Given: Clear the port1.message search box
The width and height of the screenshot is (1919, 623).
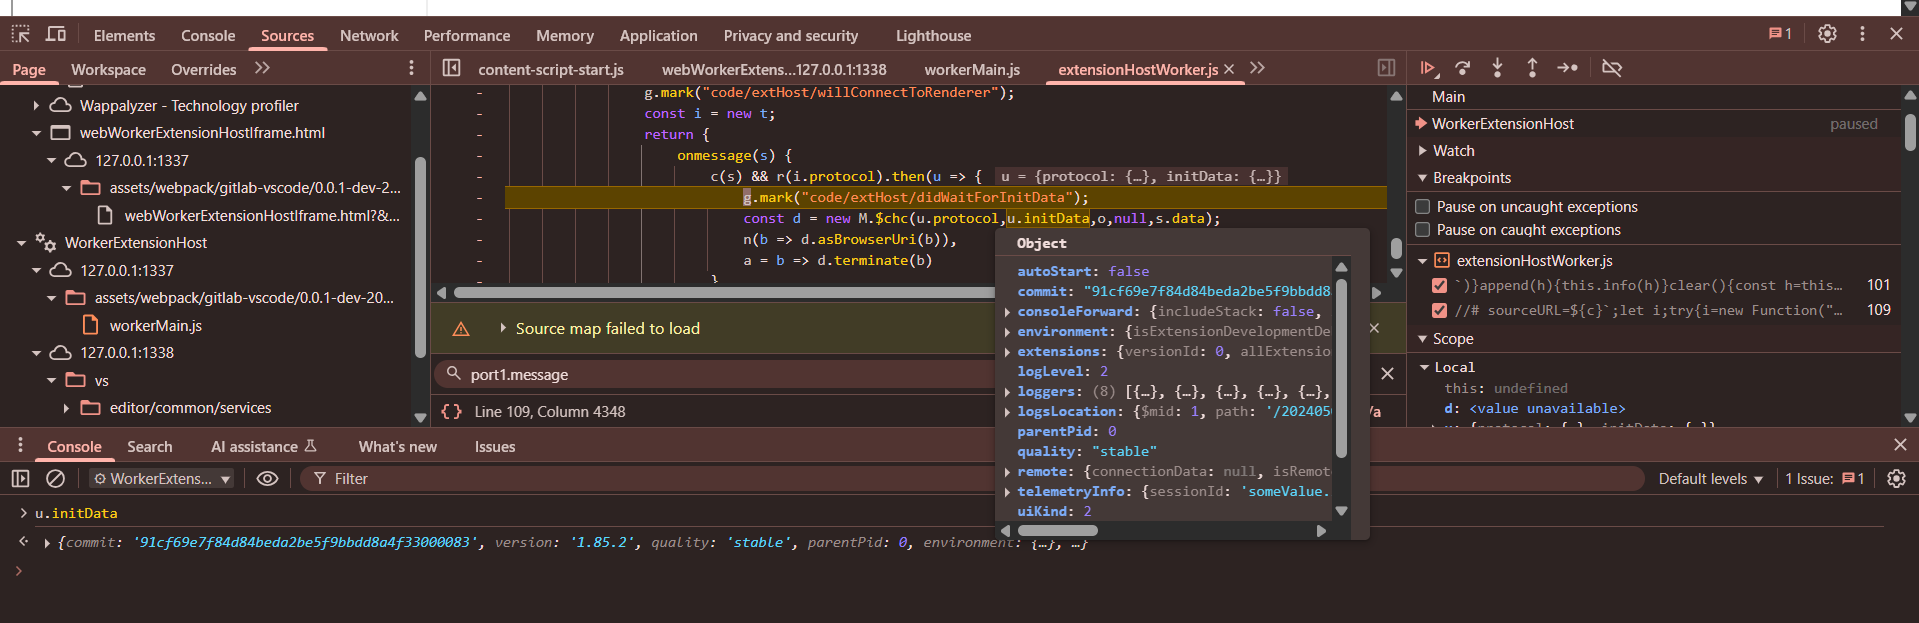Looking at the screenshot, I should (x=1387, y=374).
